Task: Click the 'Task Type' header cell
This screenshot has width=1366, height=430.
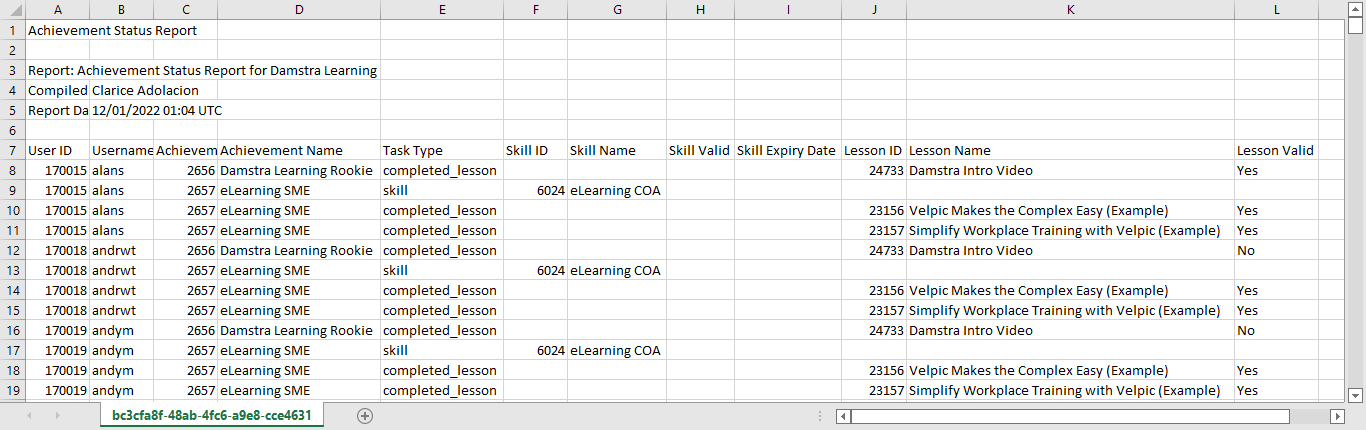Action: coord(441,150)
